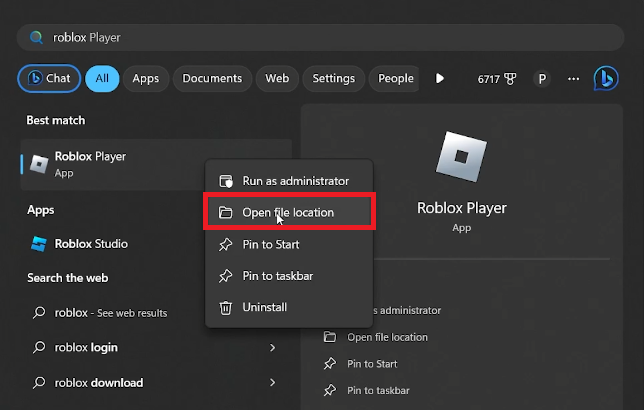Expand the roblox login search suggestion arrow
The image size is (644, 410).
(x=273, y=347)
